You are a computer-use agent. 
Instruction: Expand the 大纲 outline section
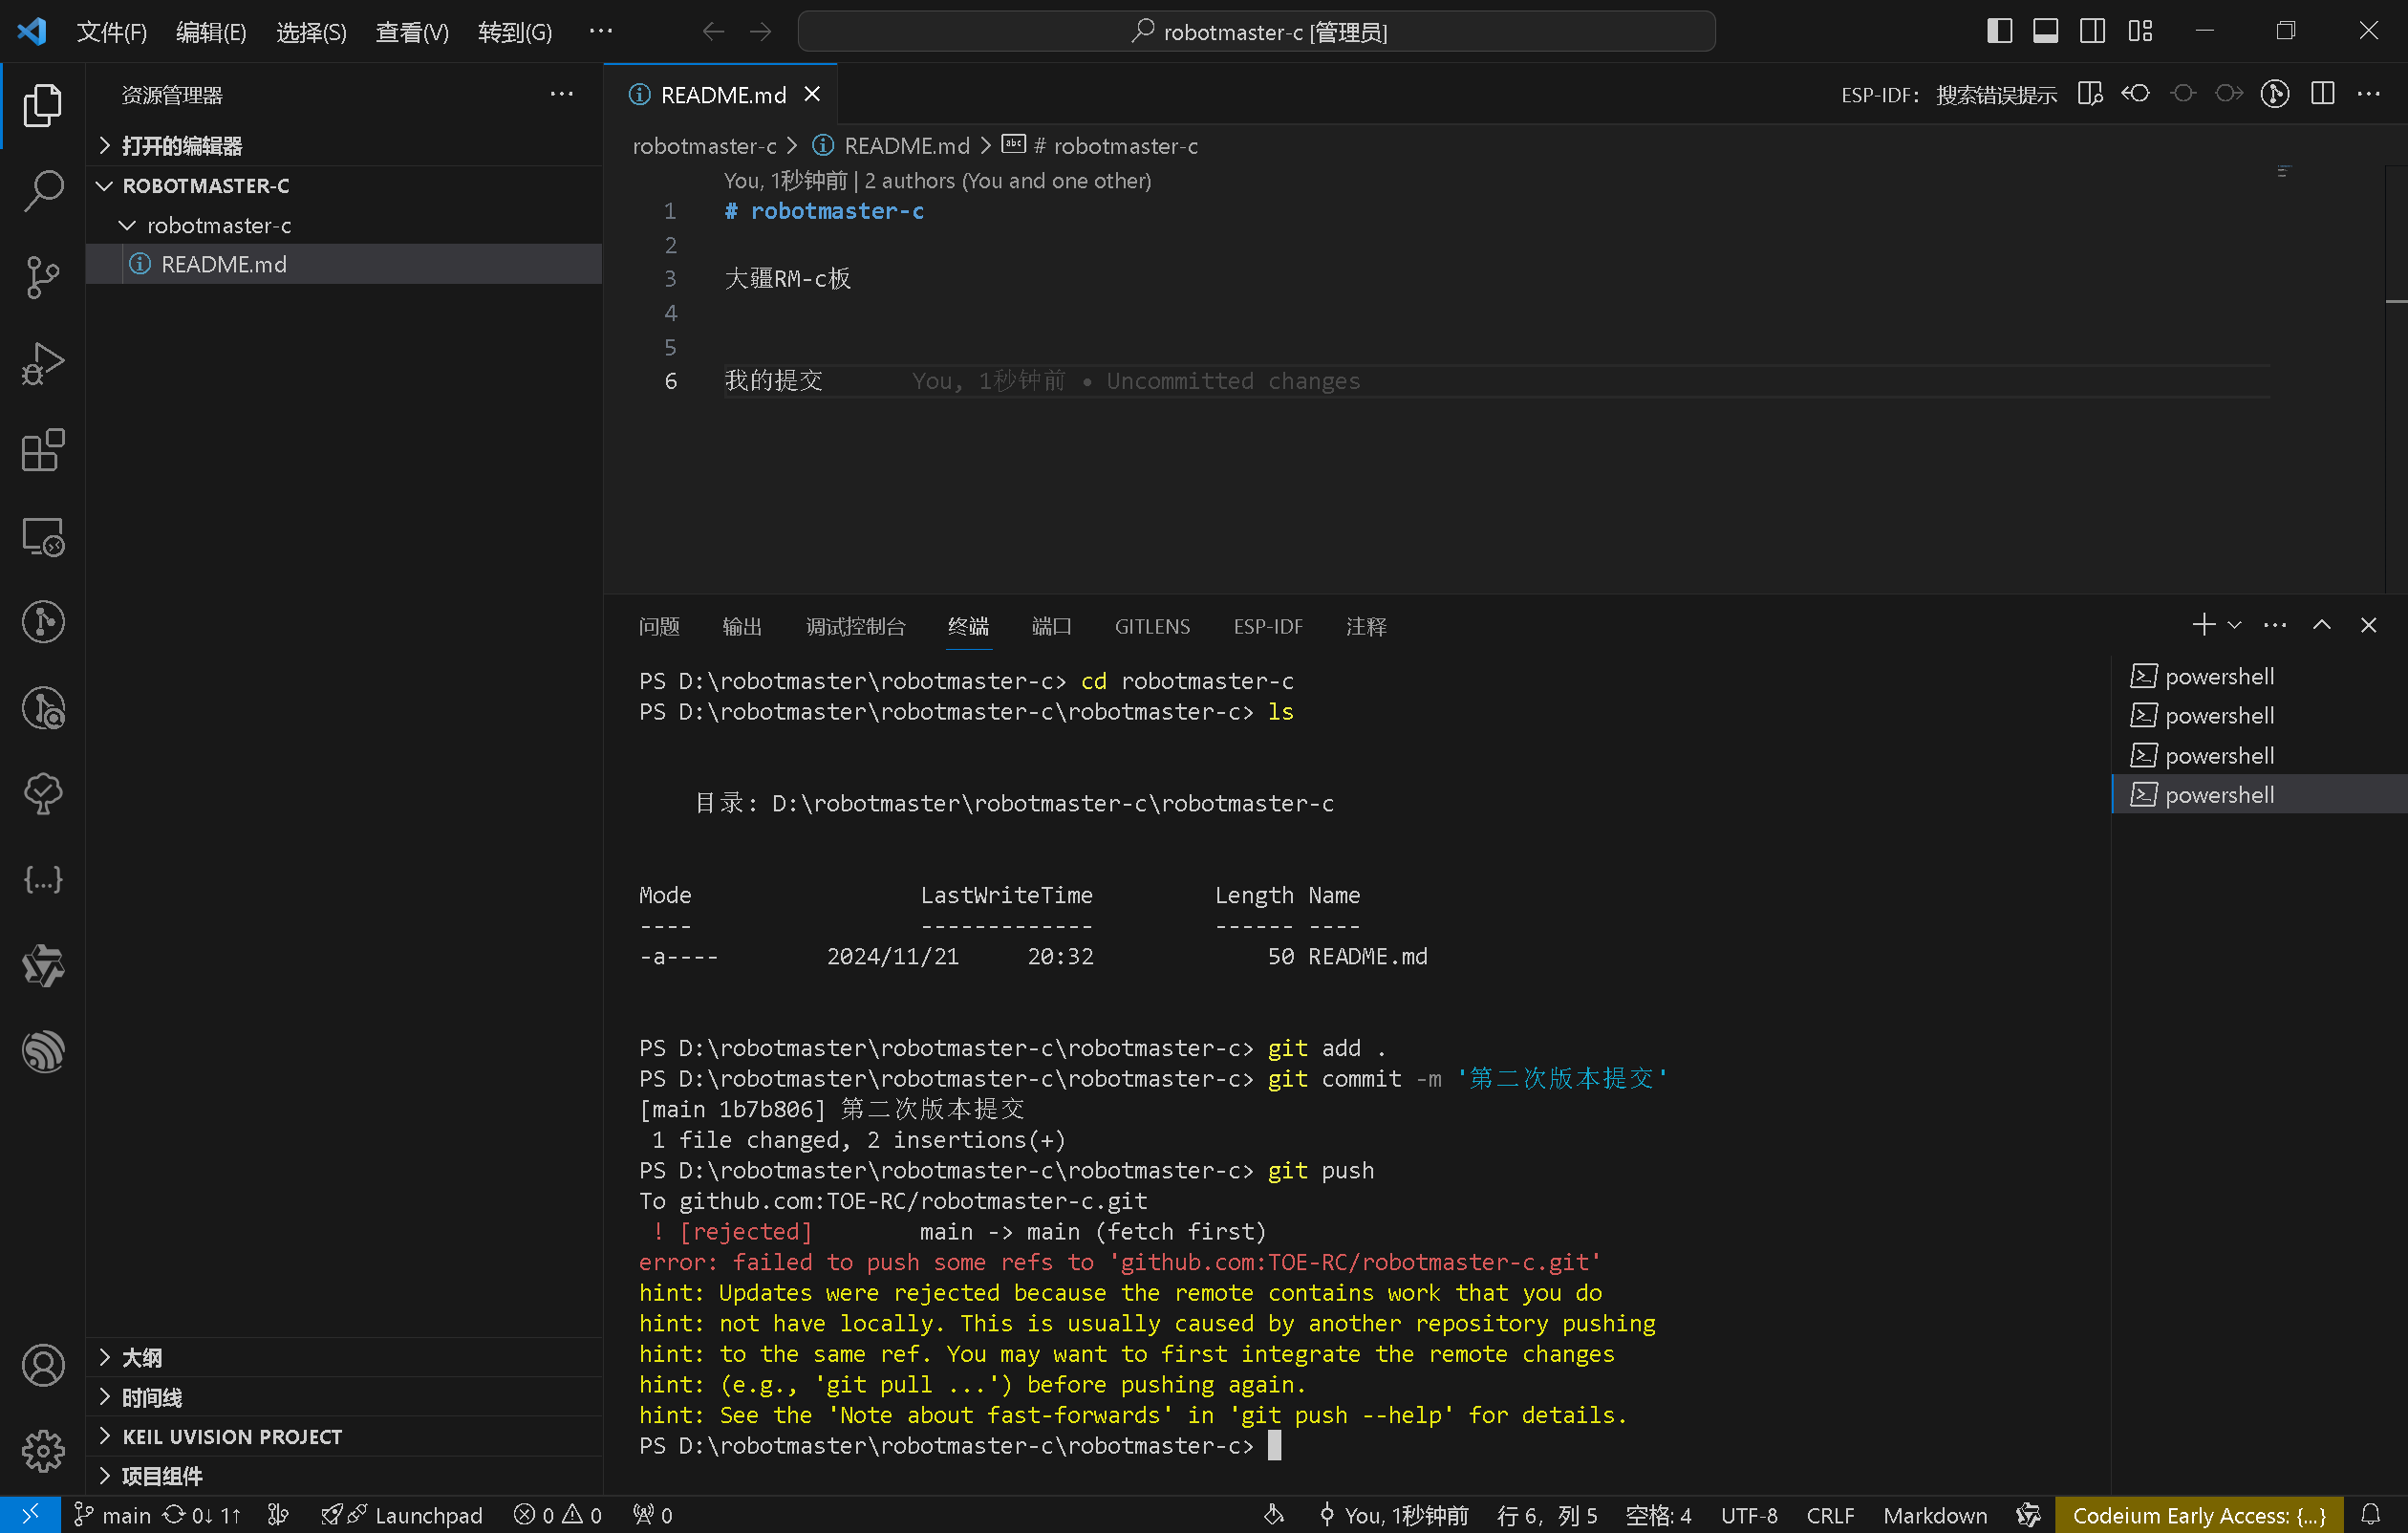point(345,1358)
